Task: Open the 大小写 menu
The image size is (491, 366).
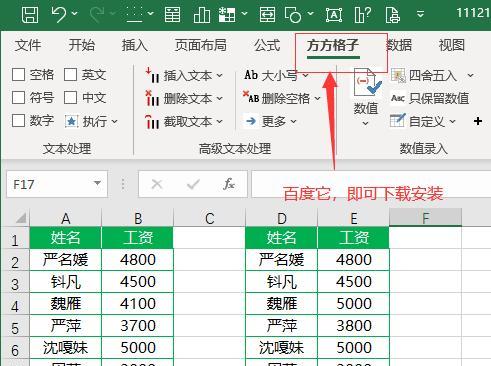Action: (276, 76)
